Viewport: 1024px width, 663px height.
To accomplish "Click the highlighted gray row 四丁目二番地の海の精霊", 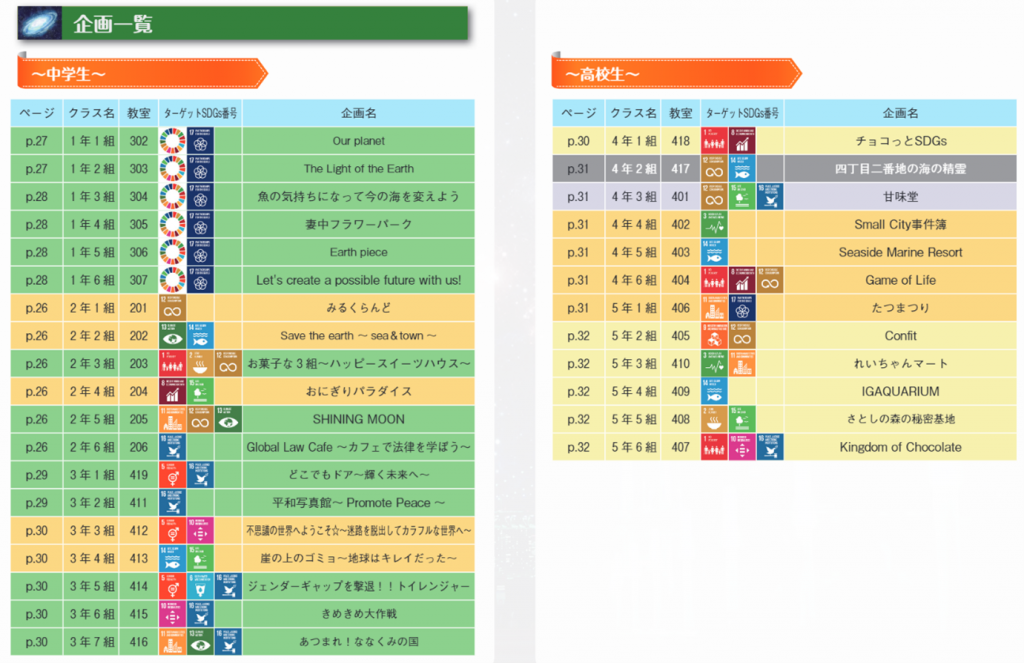I will (900, 169).
